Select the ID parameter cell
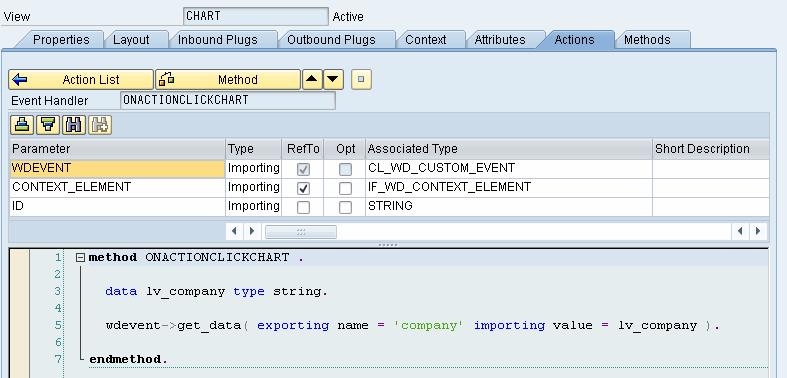787x378 pixels. click(x=117, y=206)
